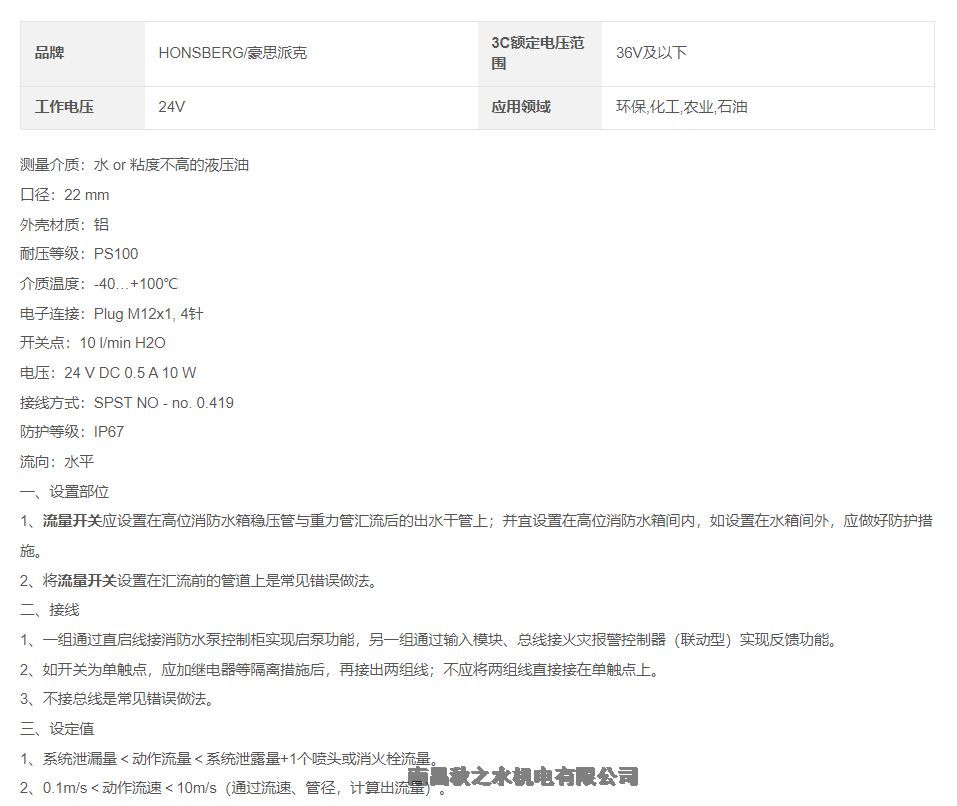Click the 3C额定电压范围 label cell

tap(537, 53)
